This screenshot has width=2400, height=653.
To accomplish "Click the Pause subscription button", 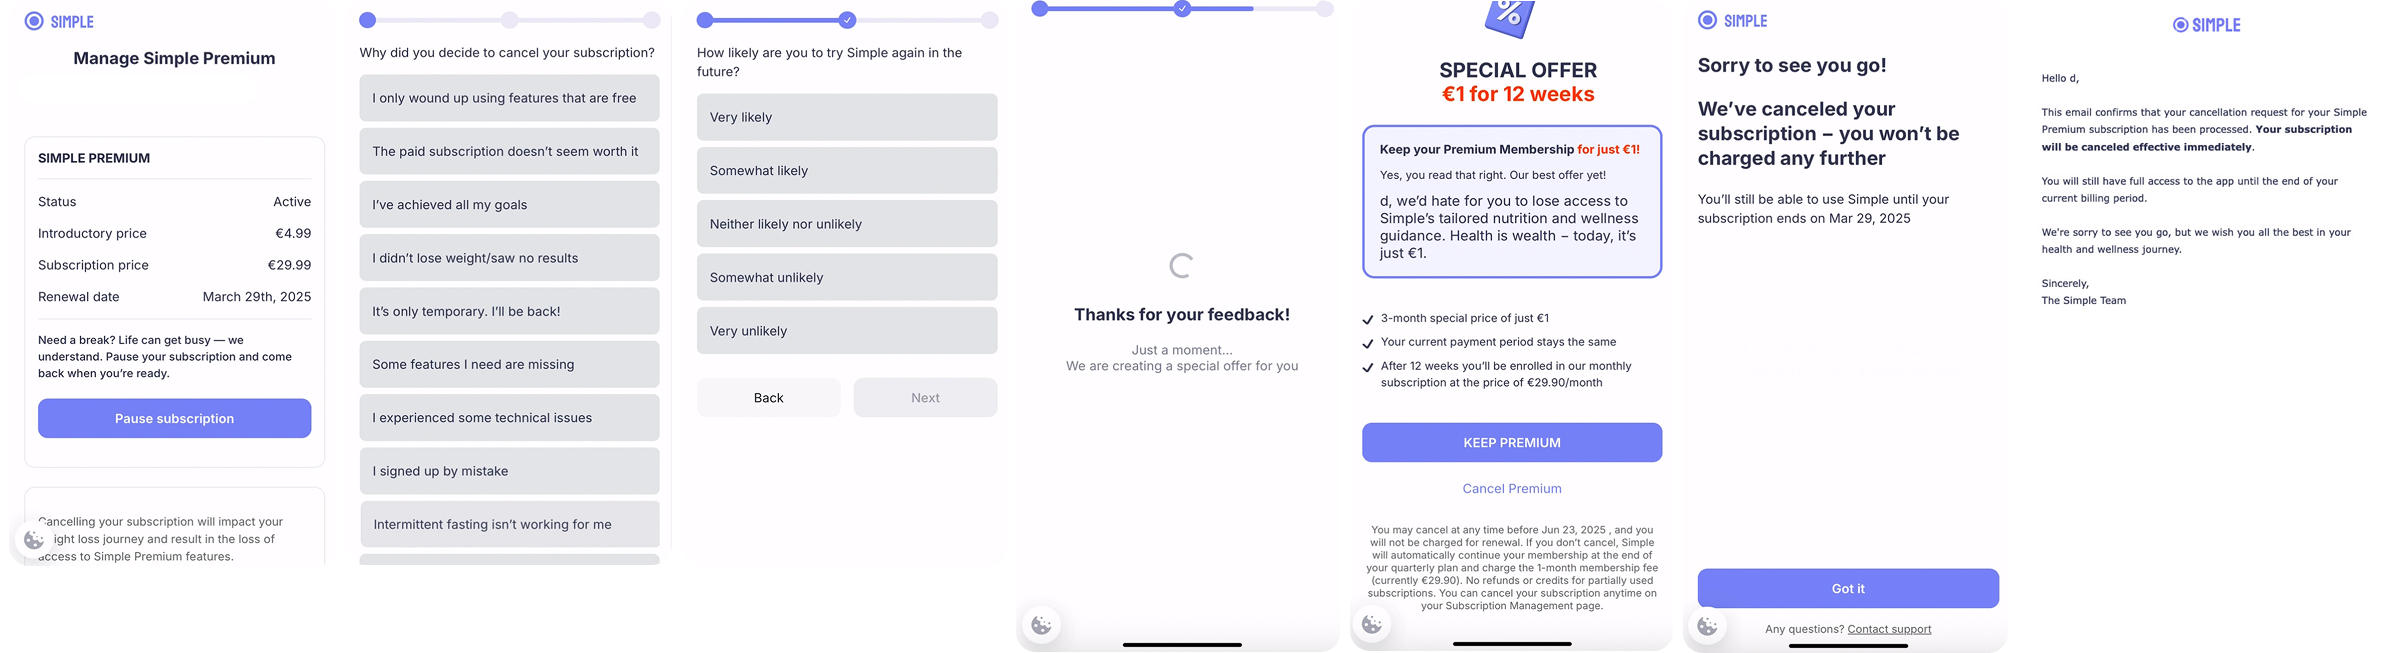I will [175, 418].
